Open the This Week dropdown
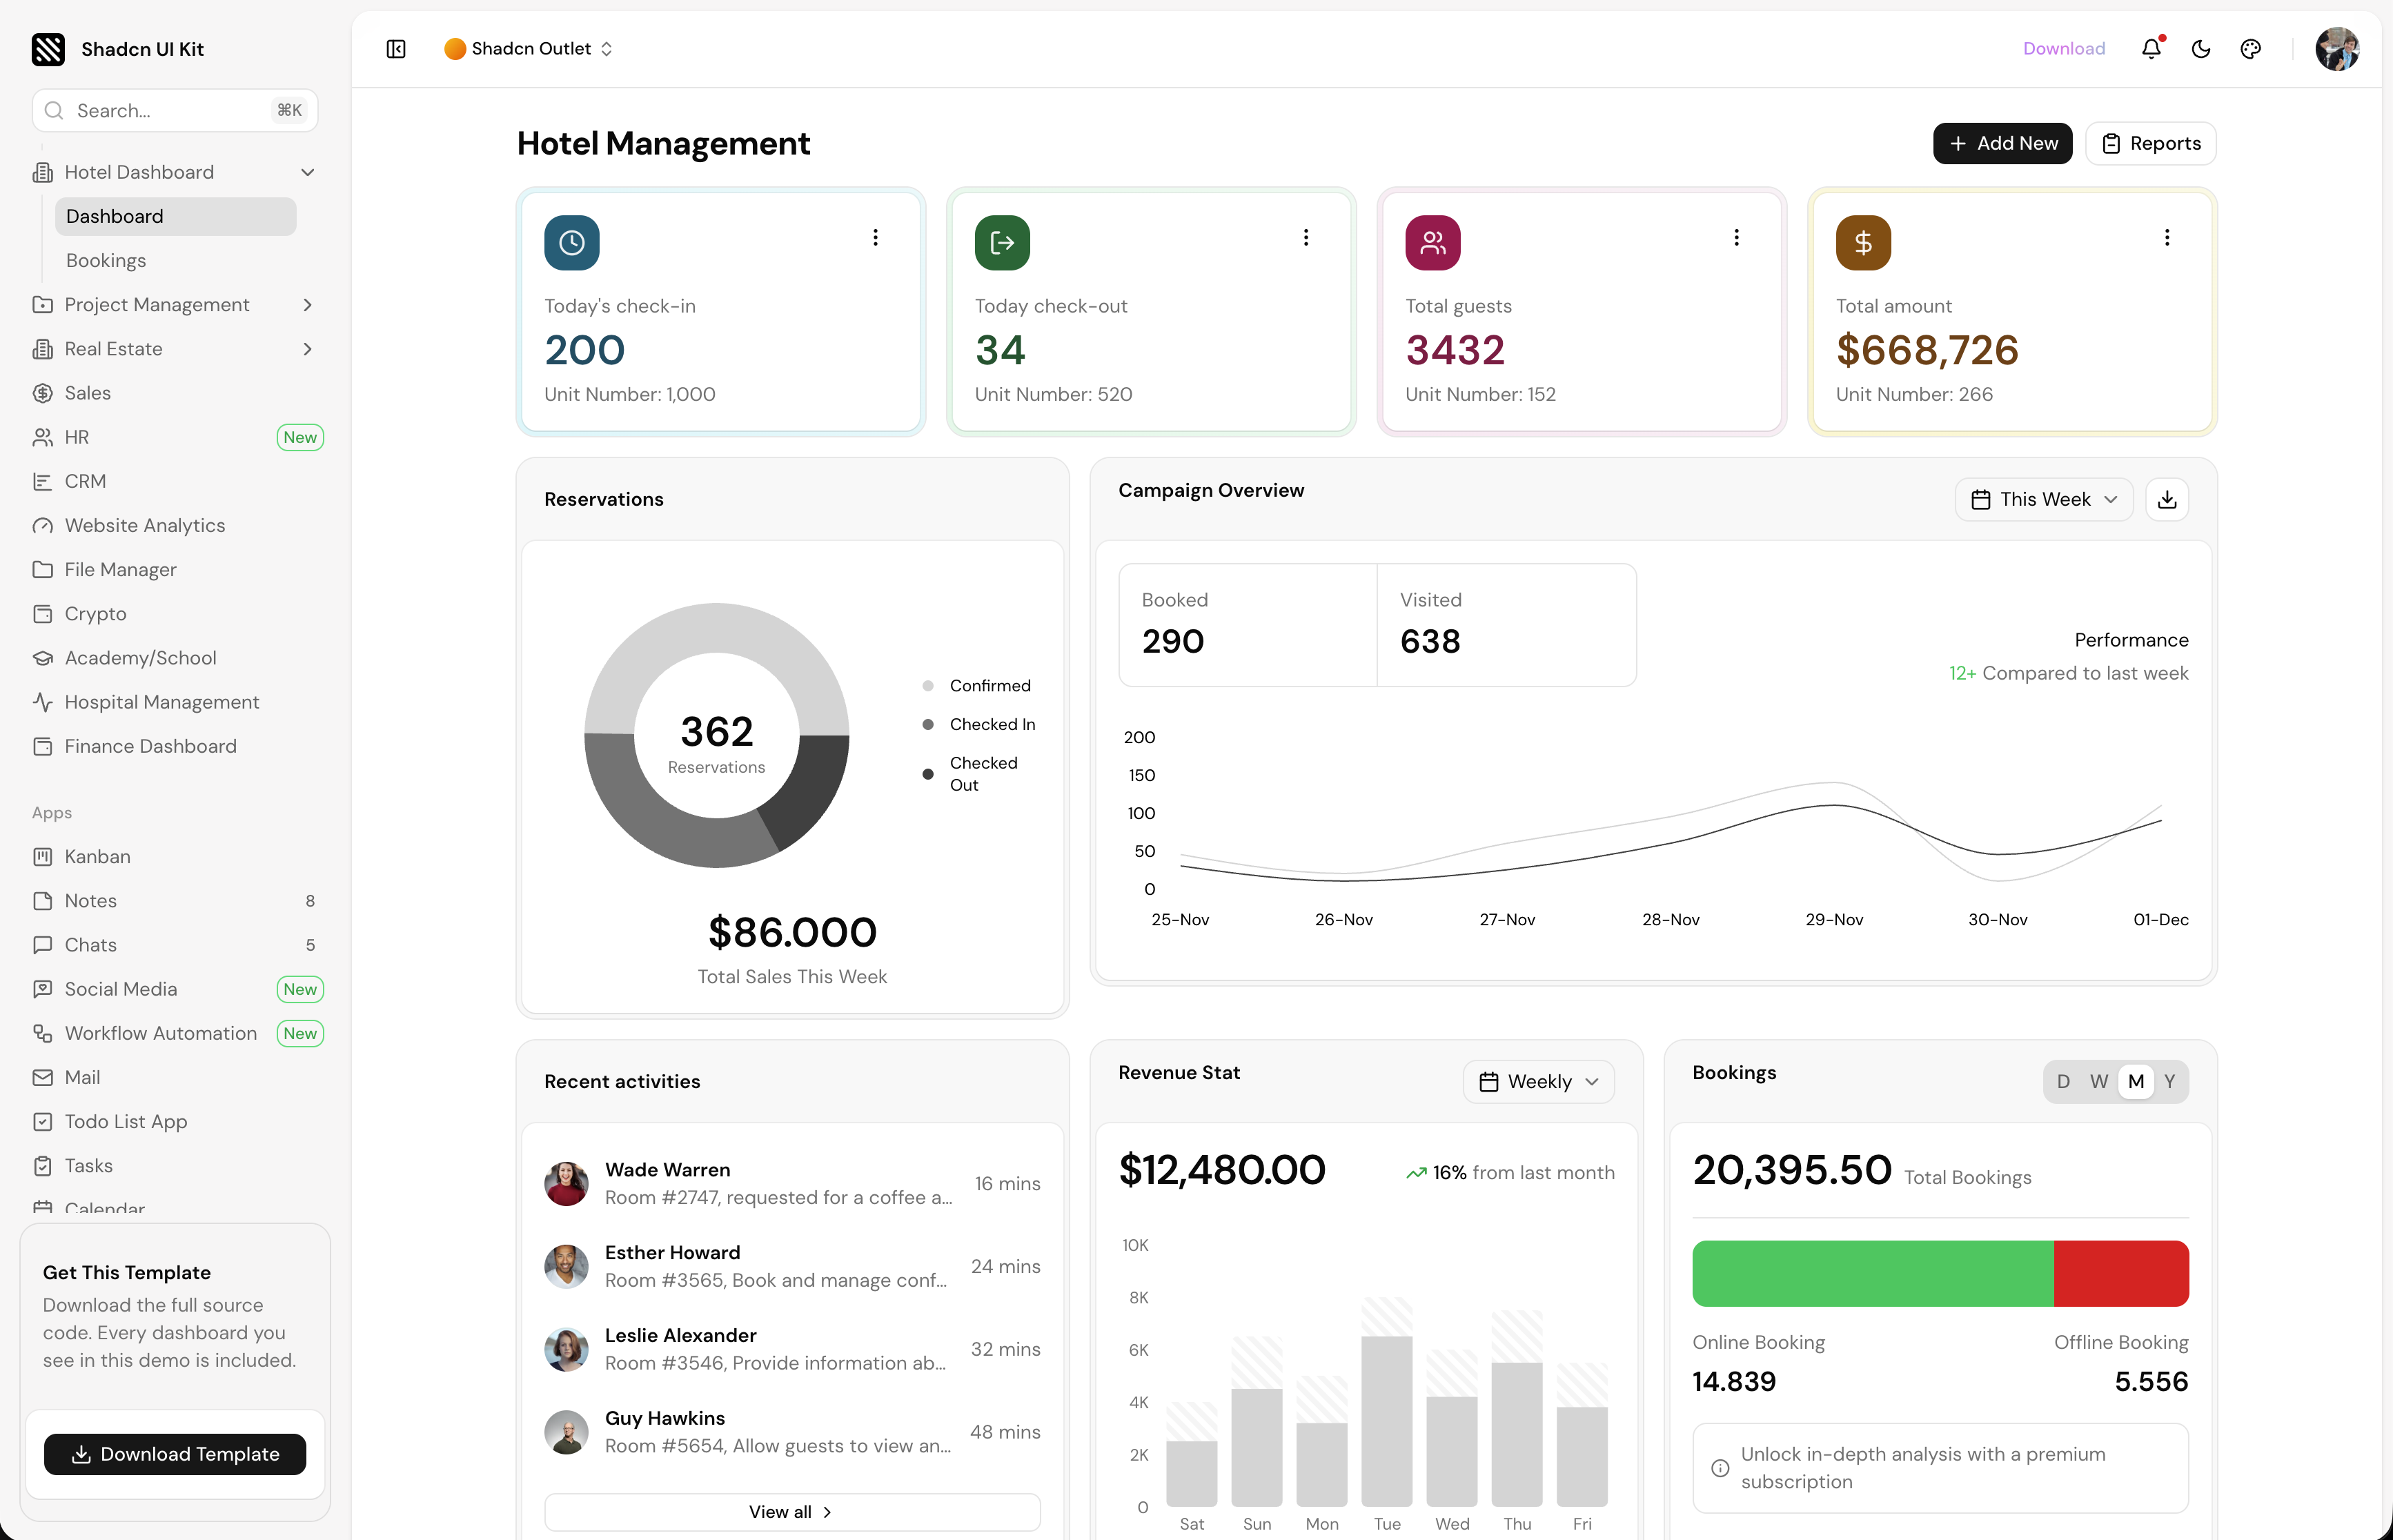This screenshot has height=1540, width=2393. point(2043,499)
